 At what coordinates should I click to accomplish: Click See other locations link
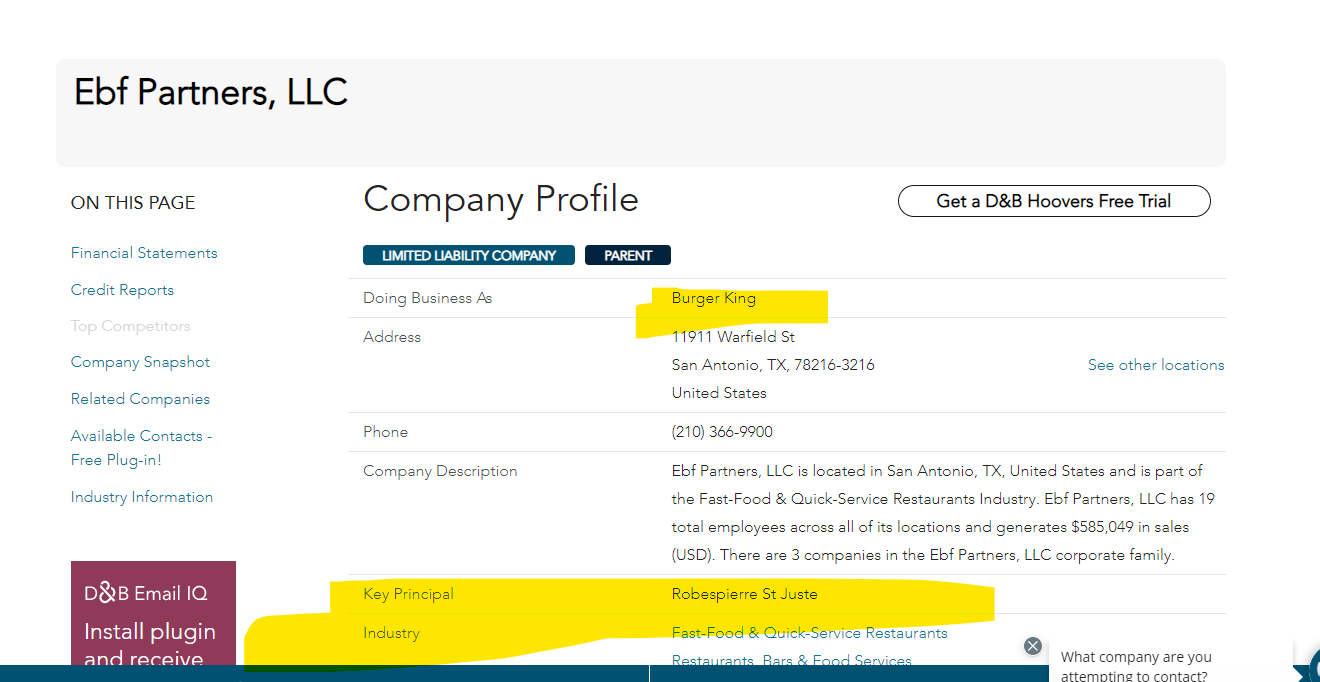1156,365
